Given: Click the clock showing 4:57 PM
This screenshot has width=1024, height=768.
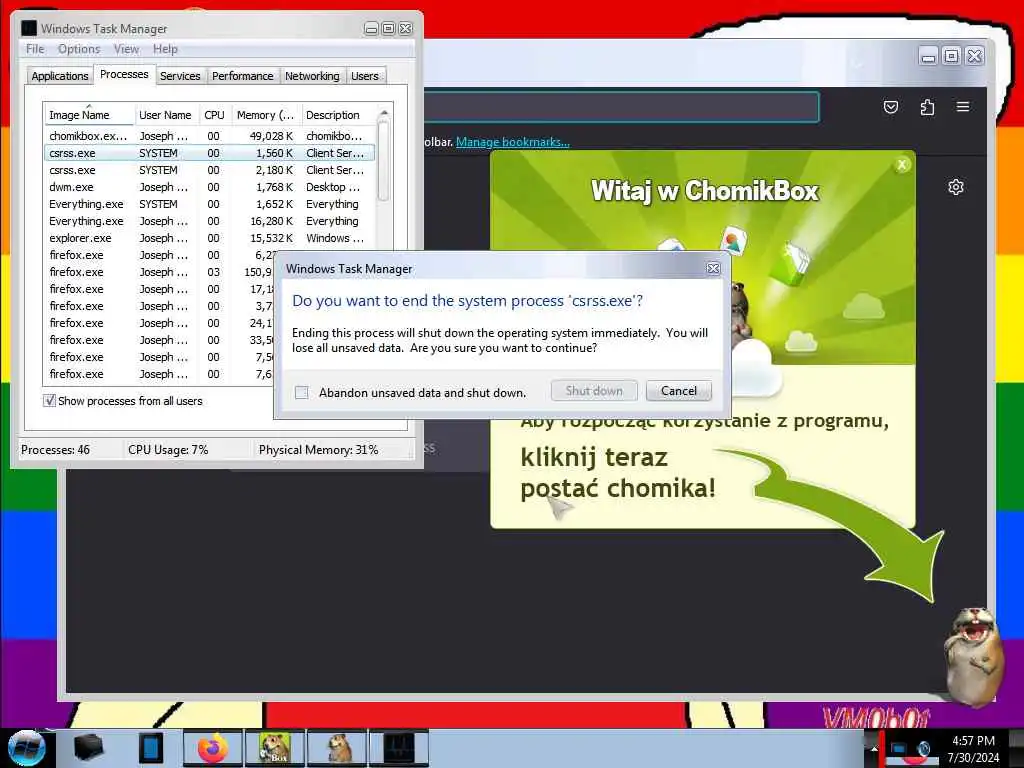Looking at the screenshot, I should click(x=973, y=741).
